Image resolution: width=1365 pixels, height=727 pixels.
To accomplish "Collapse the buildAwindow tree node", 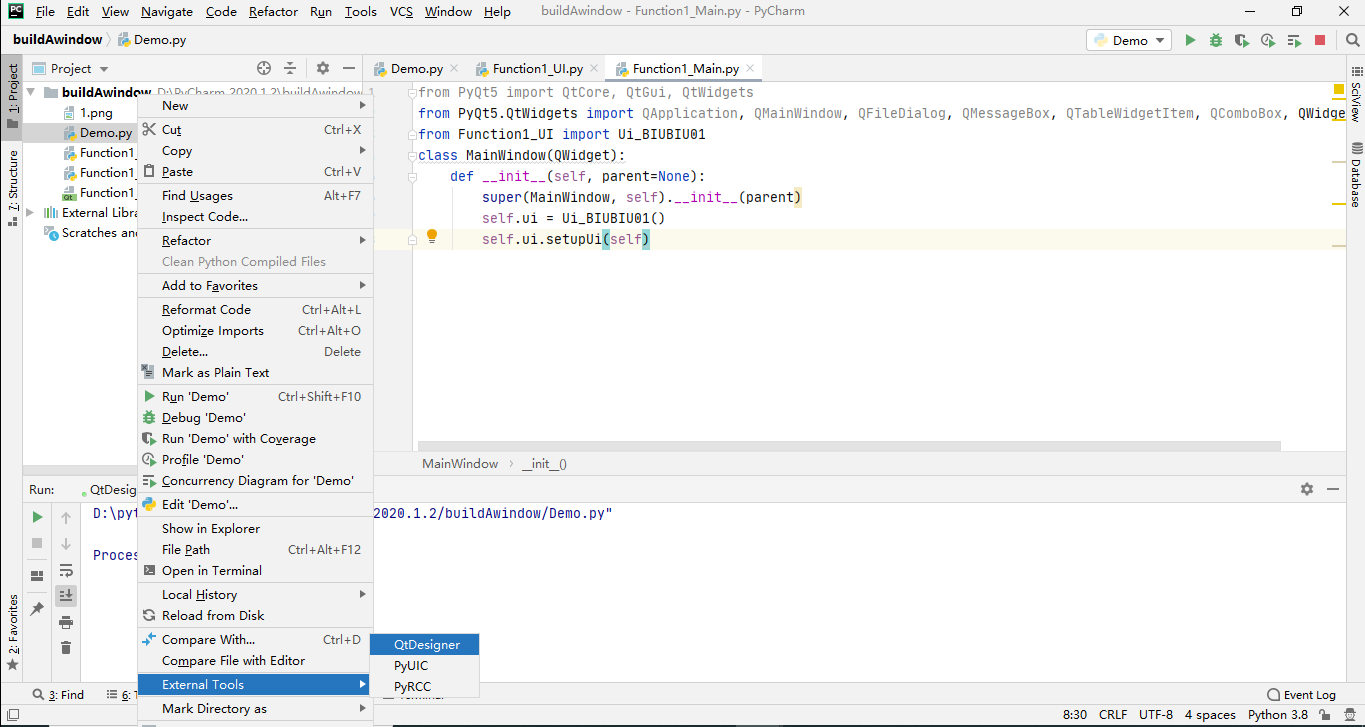I will 30,93.
